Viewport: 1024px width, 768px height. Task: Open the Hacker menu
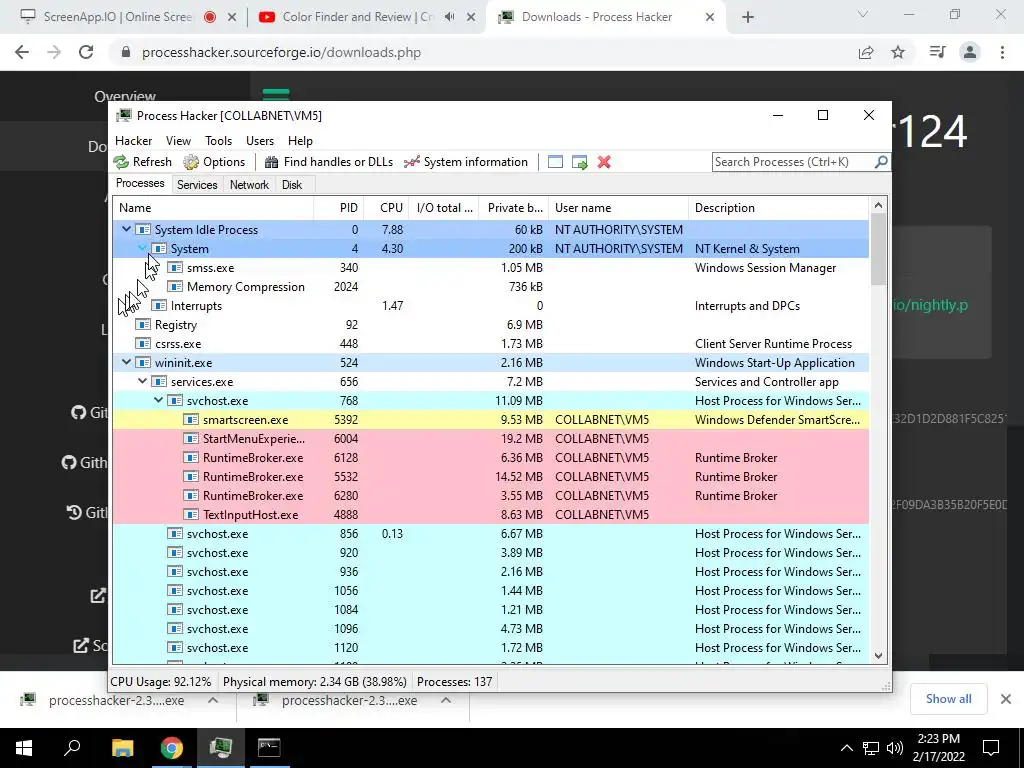coord(133,141)
